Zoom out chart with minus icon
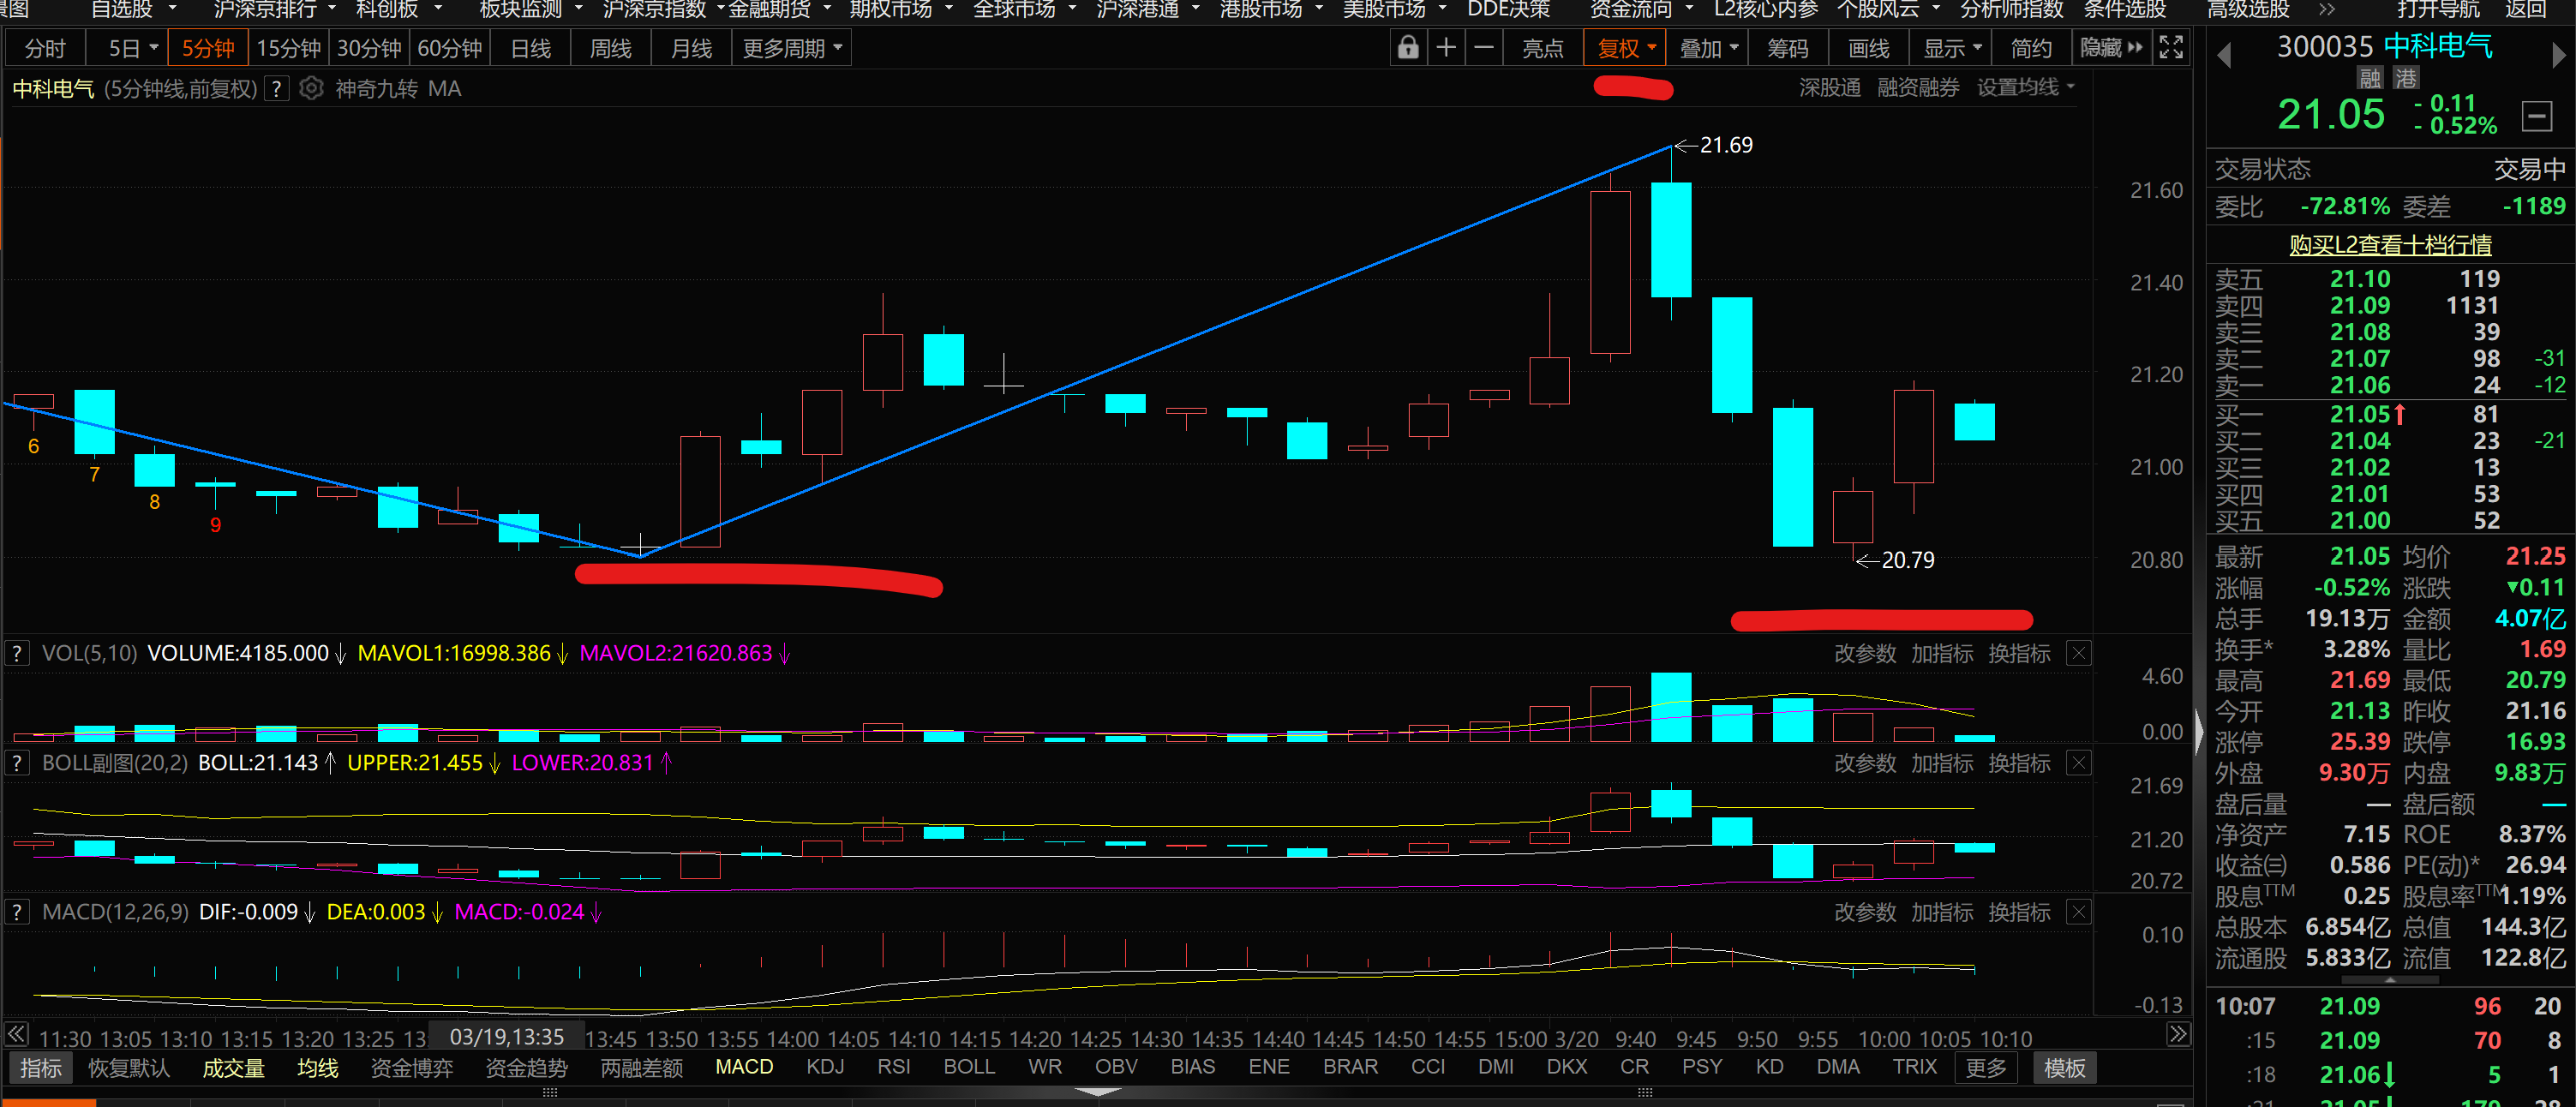Screen dimensions: 2576x1107 click(x=1484, y=48)
